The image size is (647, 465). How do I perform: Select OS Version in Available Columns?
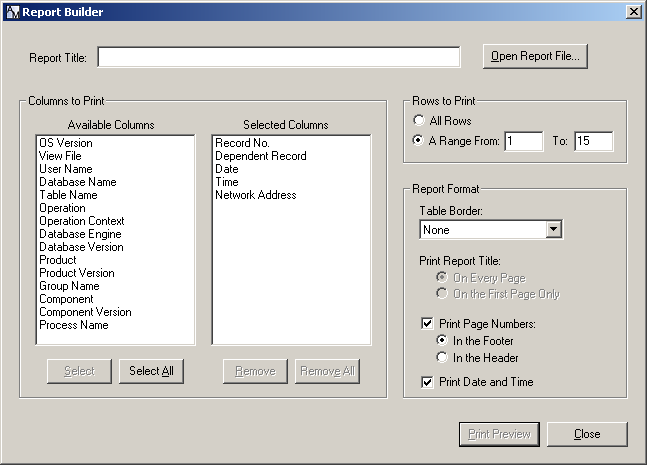point(66,143)
